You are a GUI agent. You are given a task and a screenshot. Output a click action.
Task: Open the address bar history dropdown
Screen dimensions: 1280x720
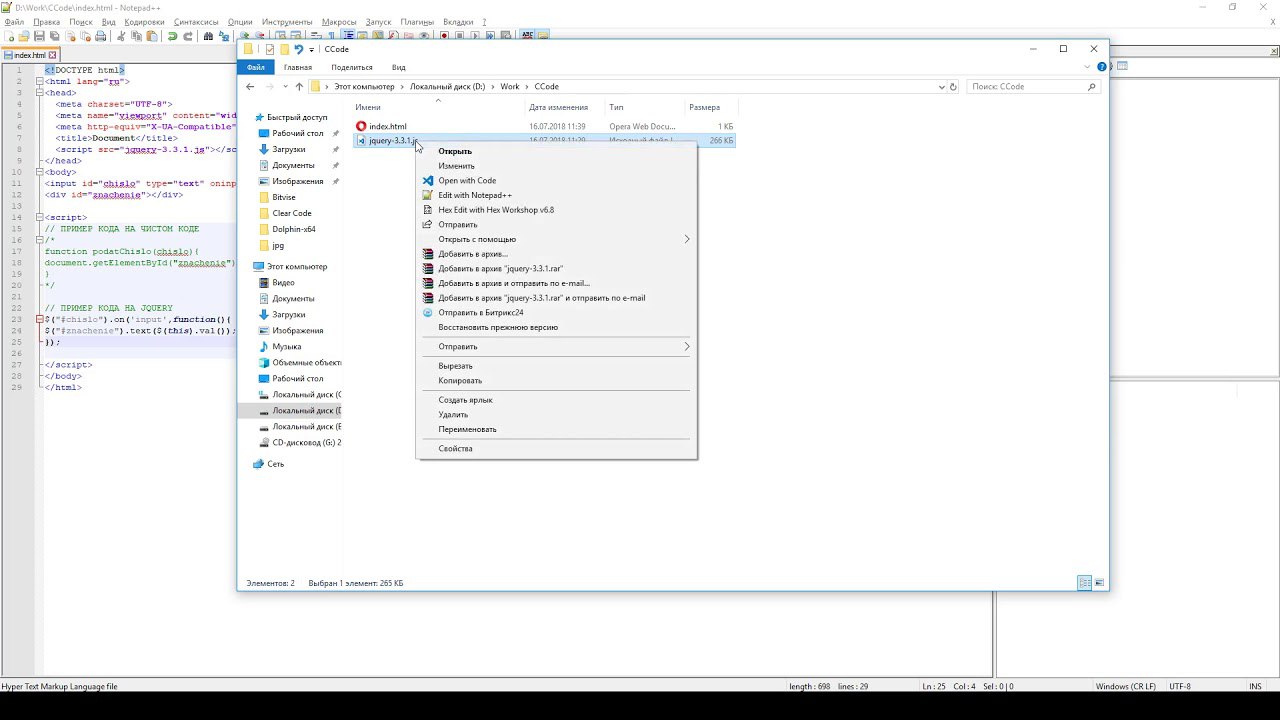[941, 87]
